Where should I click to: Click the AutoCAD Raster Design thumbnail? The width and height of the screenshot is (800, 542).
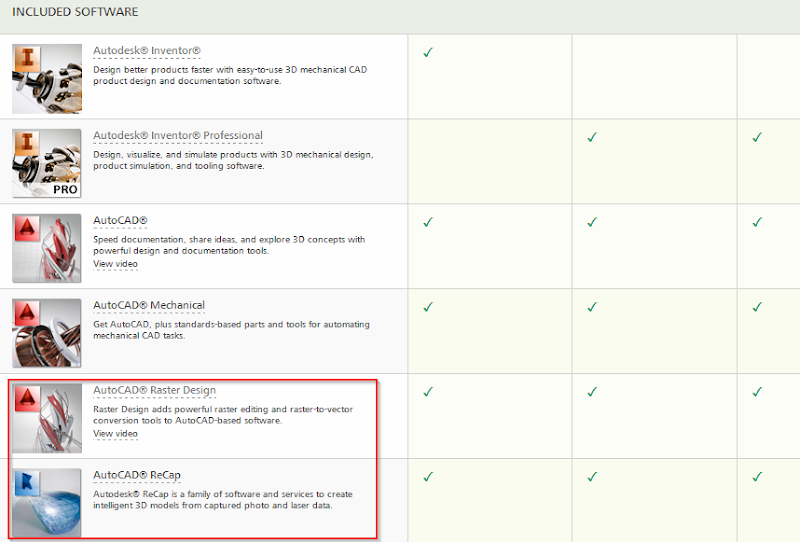click(47, 418)
